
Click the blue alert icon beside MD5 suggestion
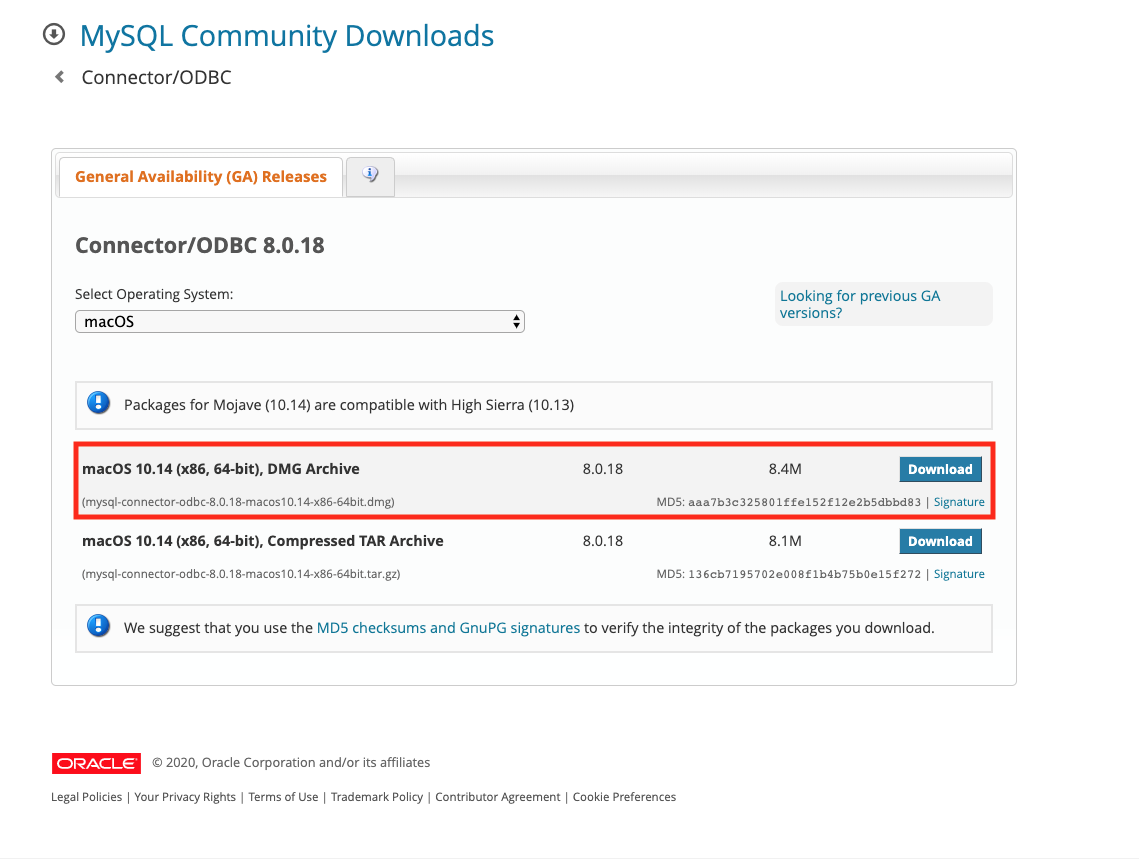98,625
